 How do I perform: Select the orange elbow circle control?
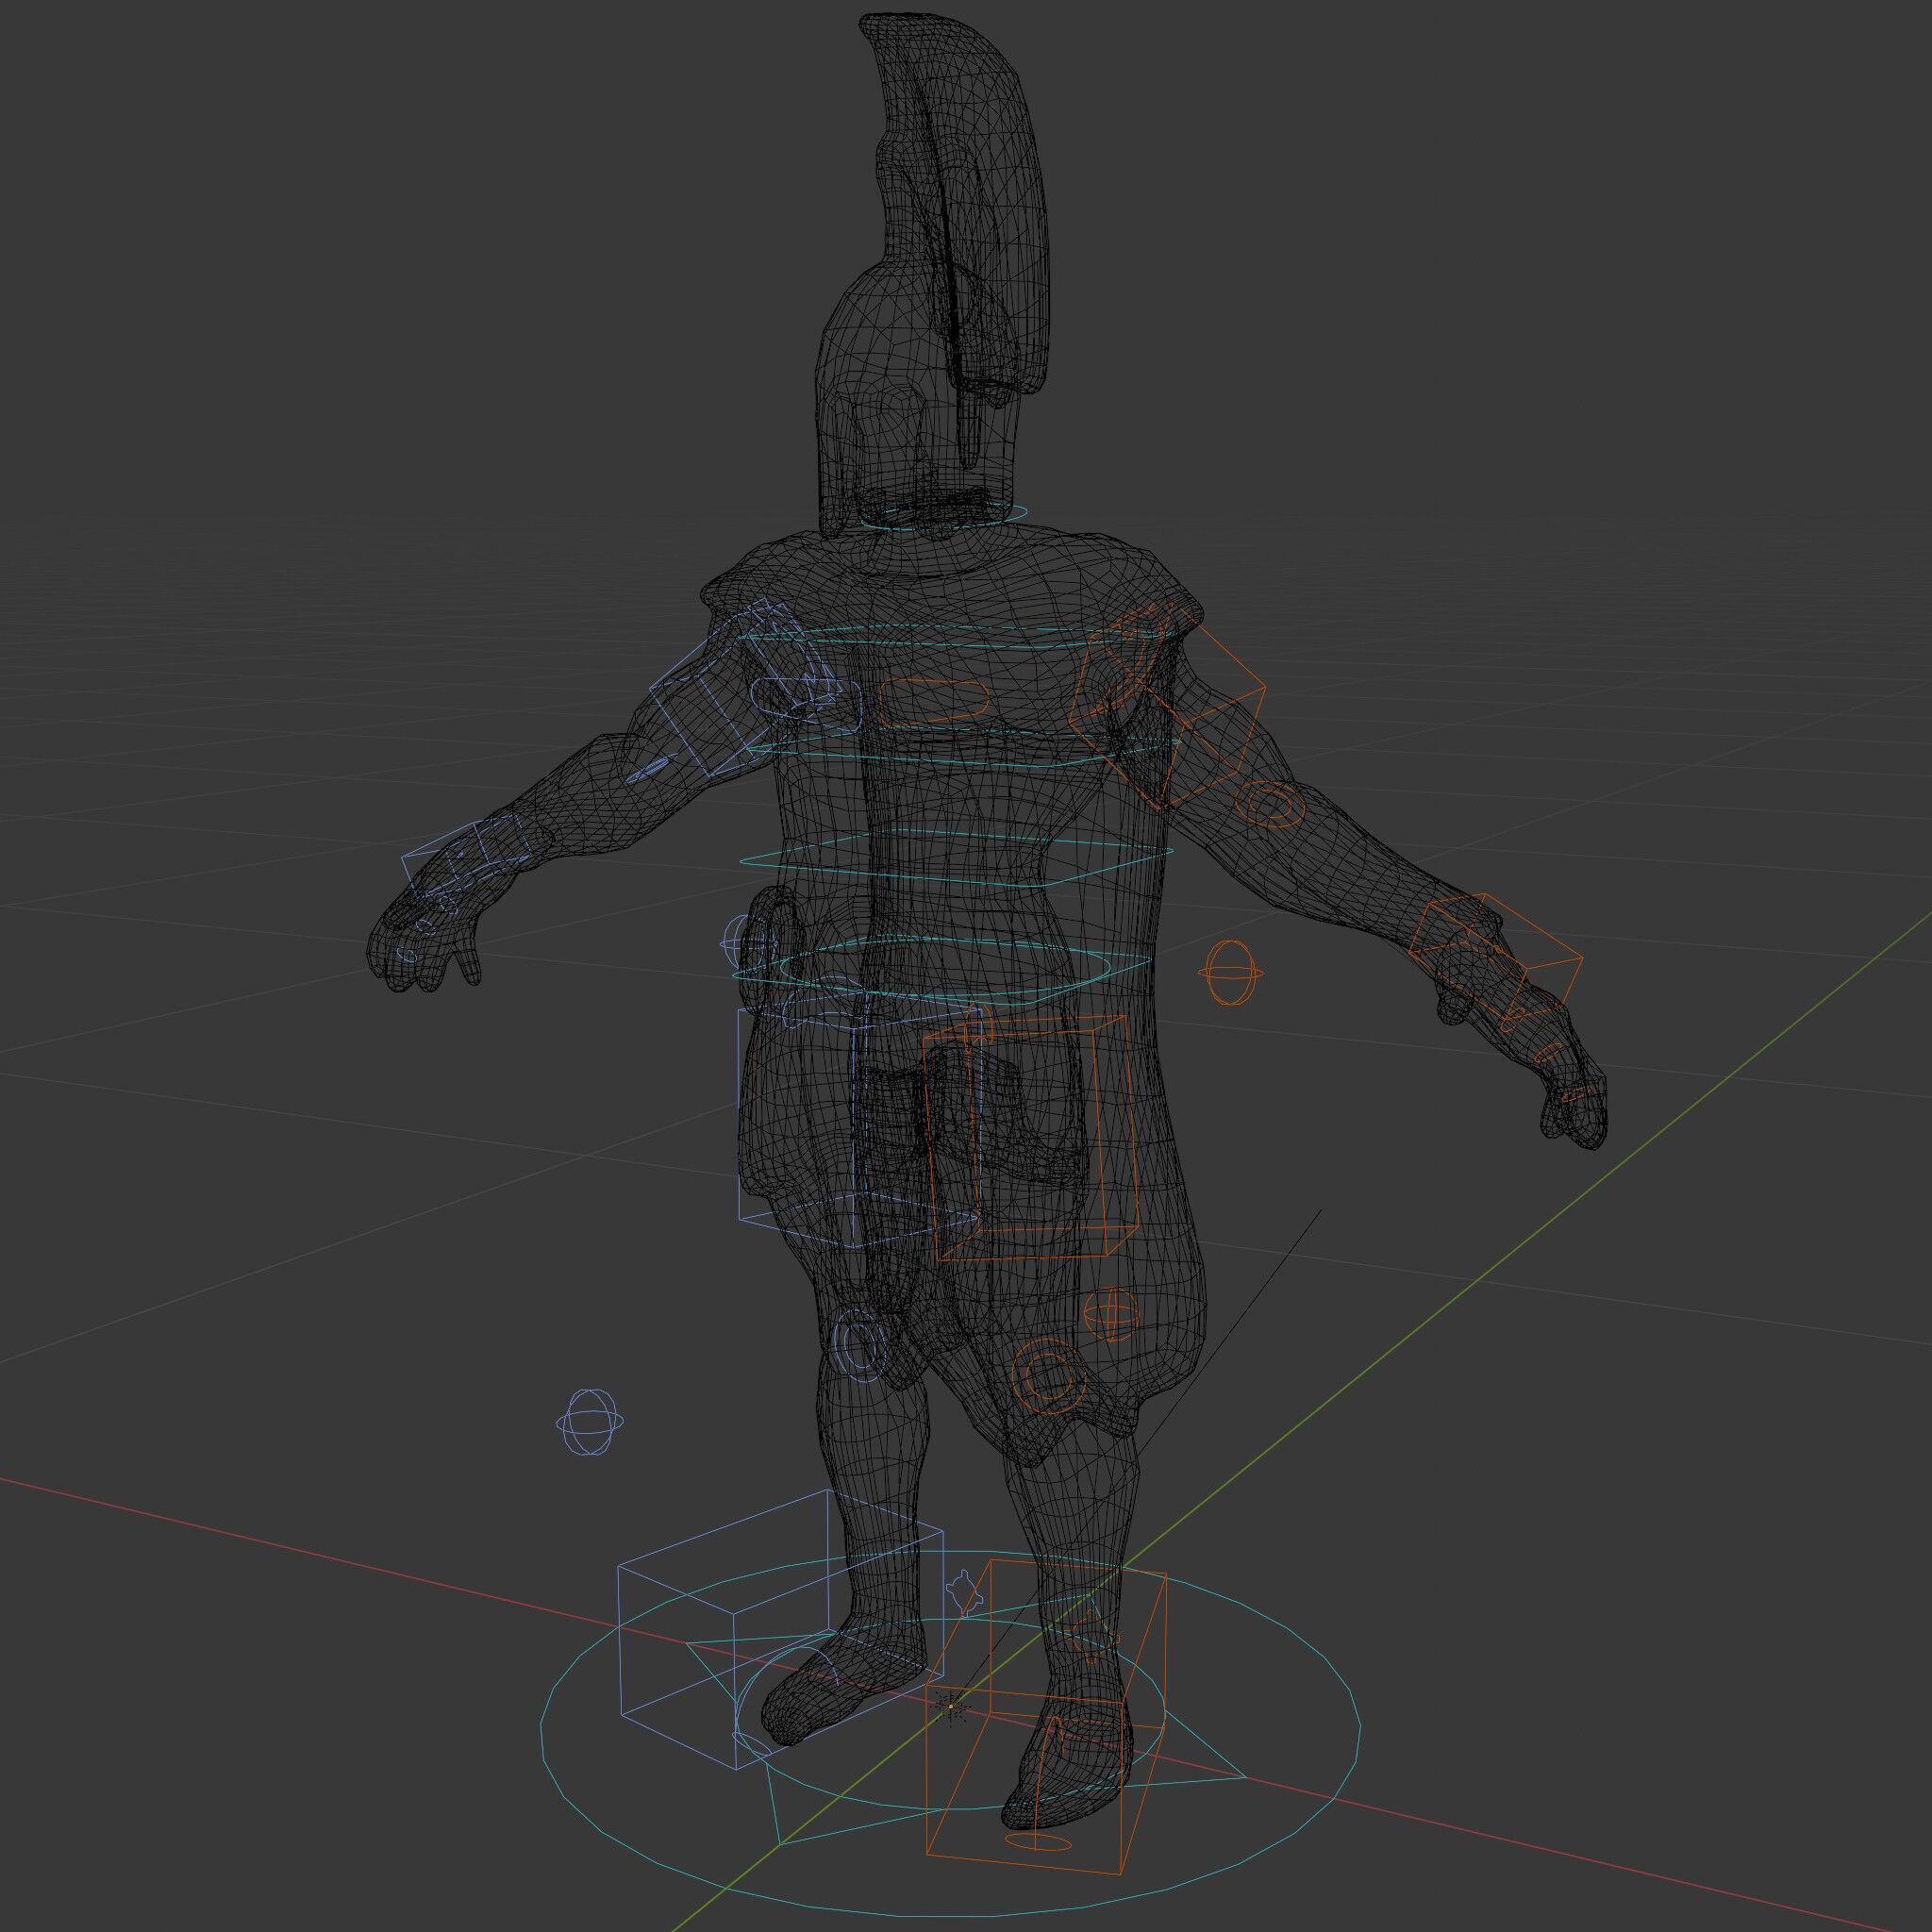[x=1269, y=804]
